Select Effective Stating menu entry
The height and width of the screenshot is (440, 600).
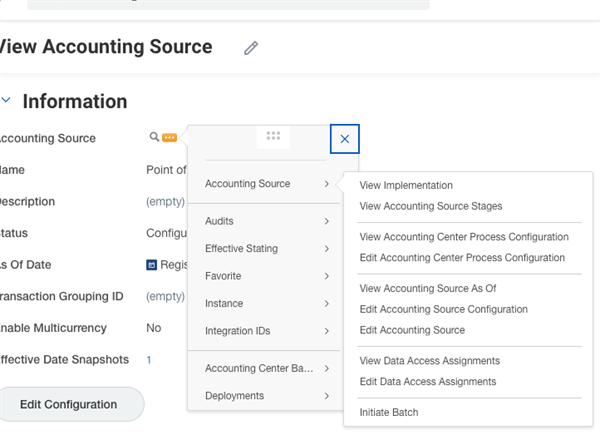[x=241, y=249]
